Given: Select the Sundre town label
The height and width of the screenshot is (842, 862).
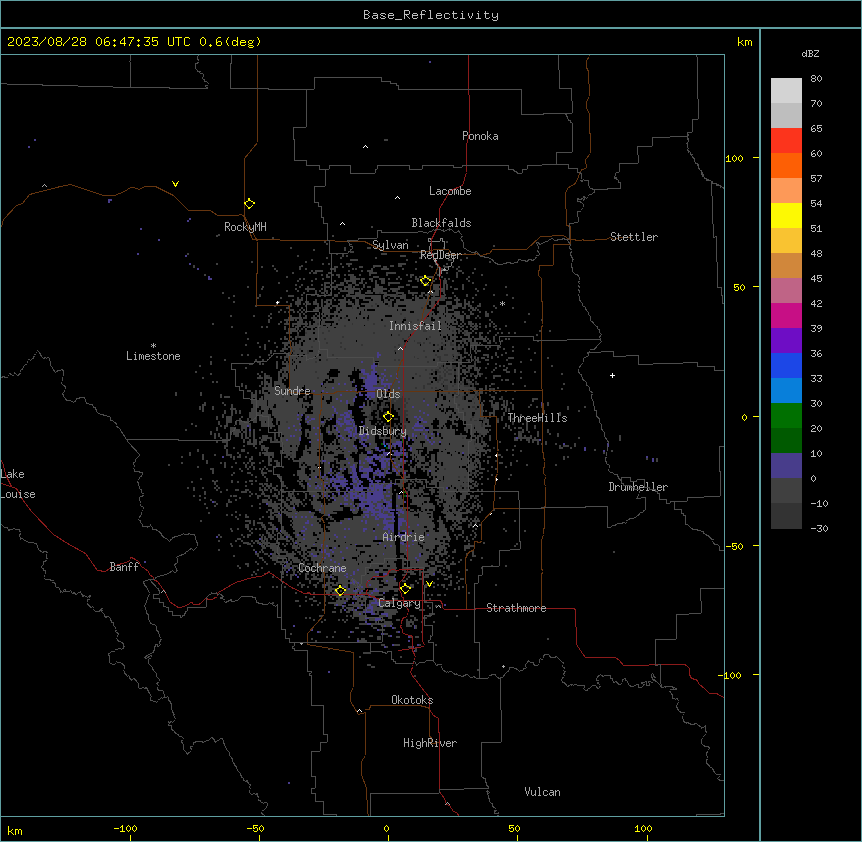Looking at the screenshot, I should 292,391.
